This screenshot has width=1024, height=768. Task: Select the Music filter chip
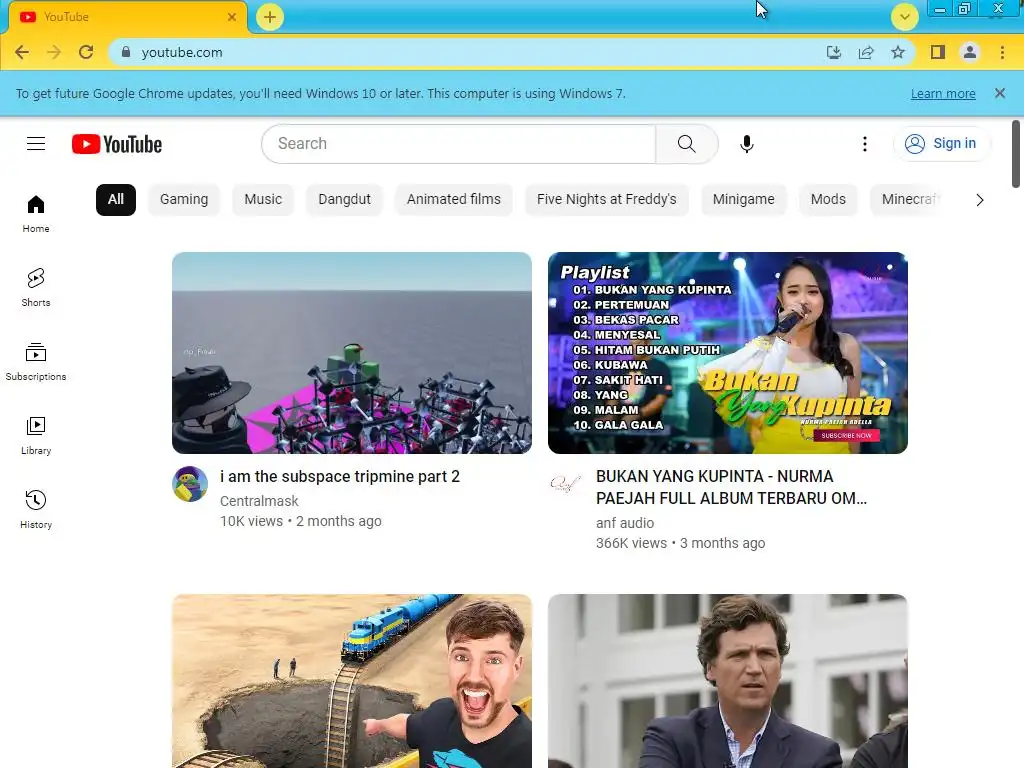[263, 200]
